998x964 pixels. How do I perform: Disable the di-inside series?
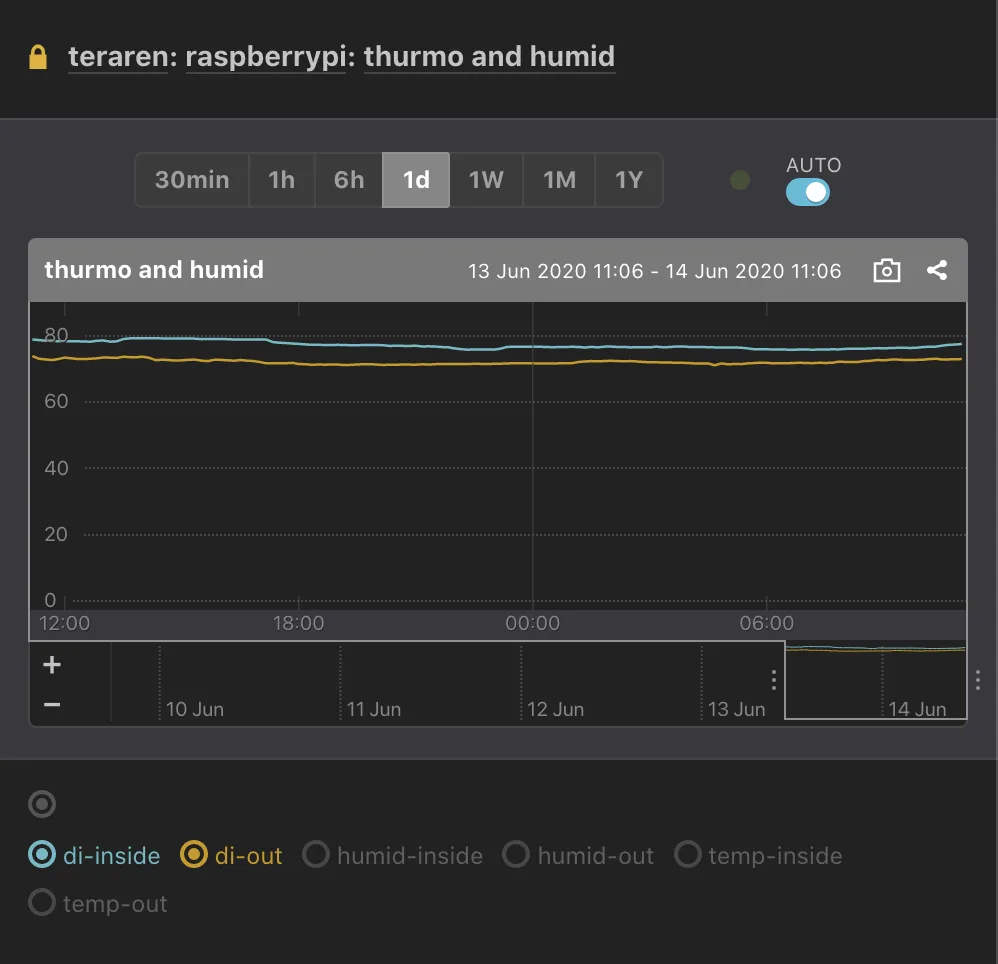click(42, 855)
